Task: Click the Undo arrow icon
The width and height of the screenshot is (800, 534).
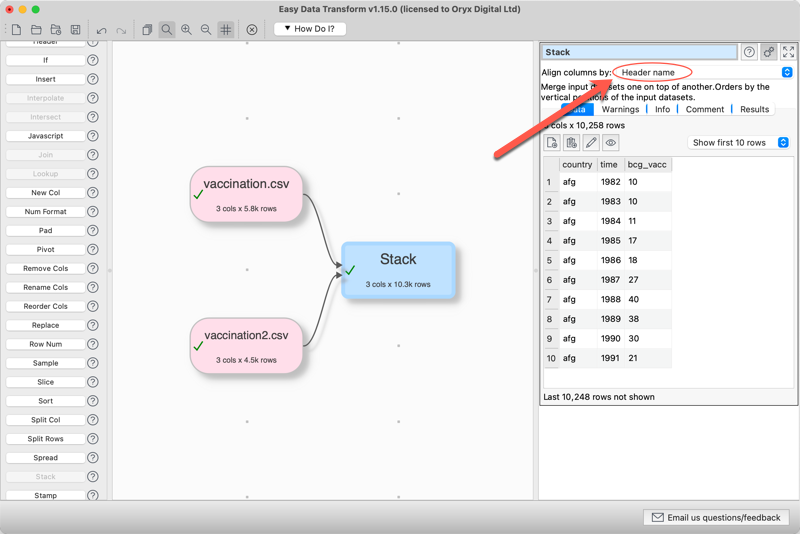Action: coord(101,30)
